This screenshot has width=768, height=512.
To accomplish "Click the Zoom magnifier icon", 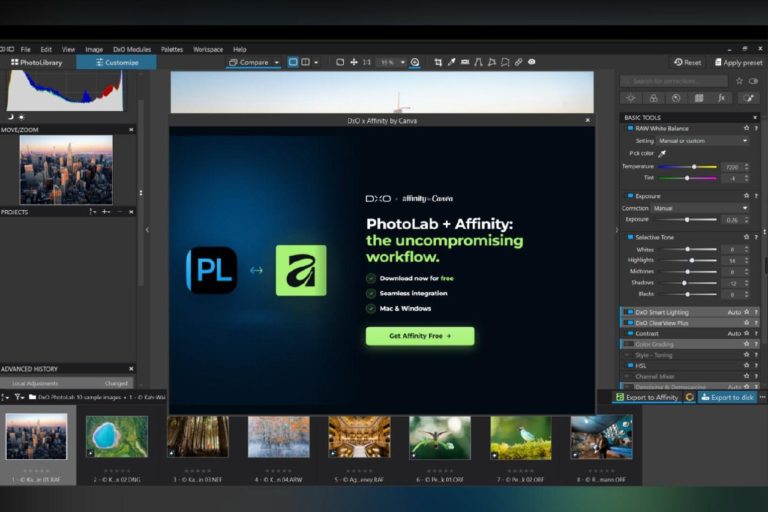I will click(x=415, y=62).
